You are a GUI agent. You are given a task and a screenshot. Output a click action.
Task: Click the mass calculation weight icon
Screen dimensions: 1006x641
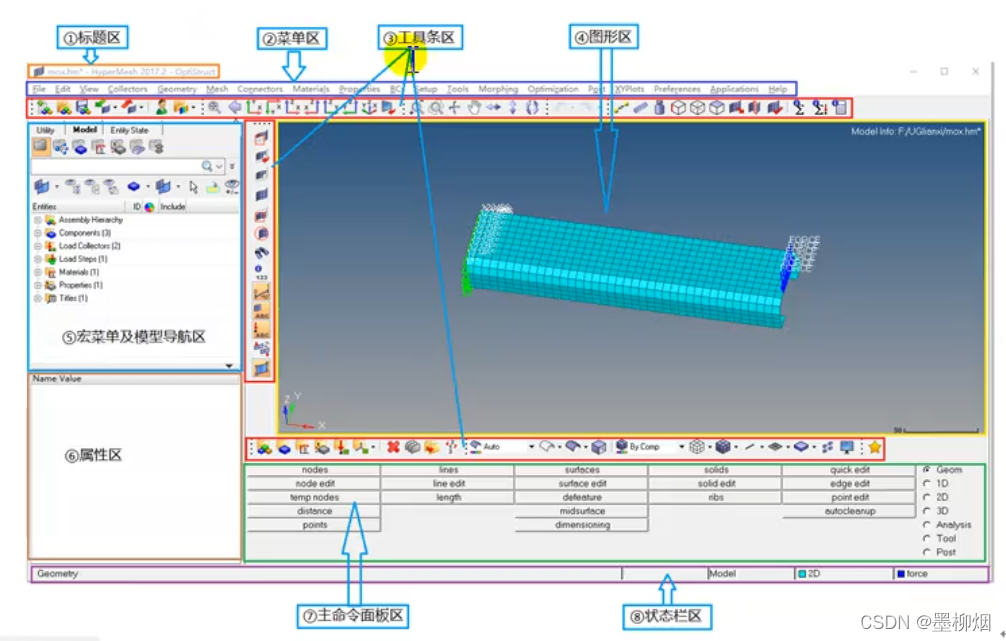(659, 107)
